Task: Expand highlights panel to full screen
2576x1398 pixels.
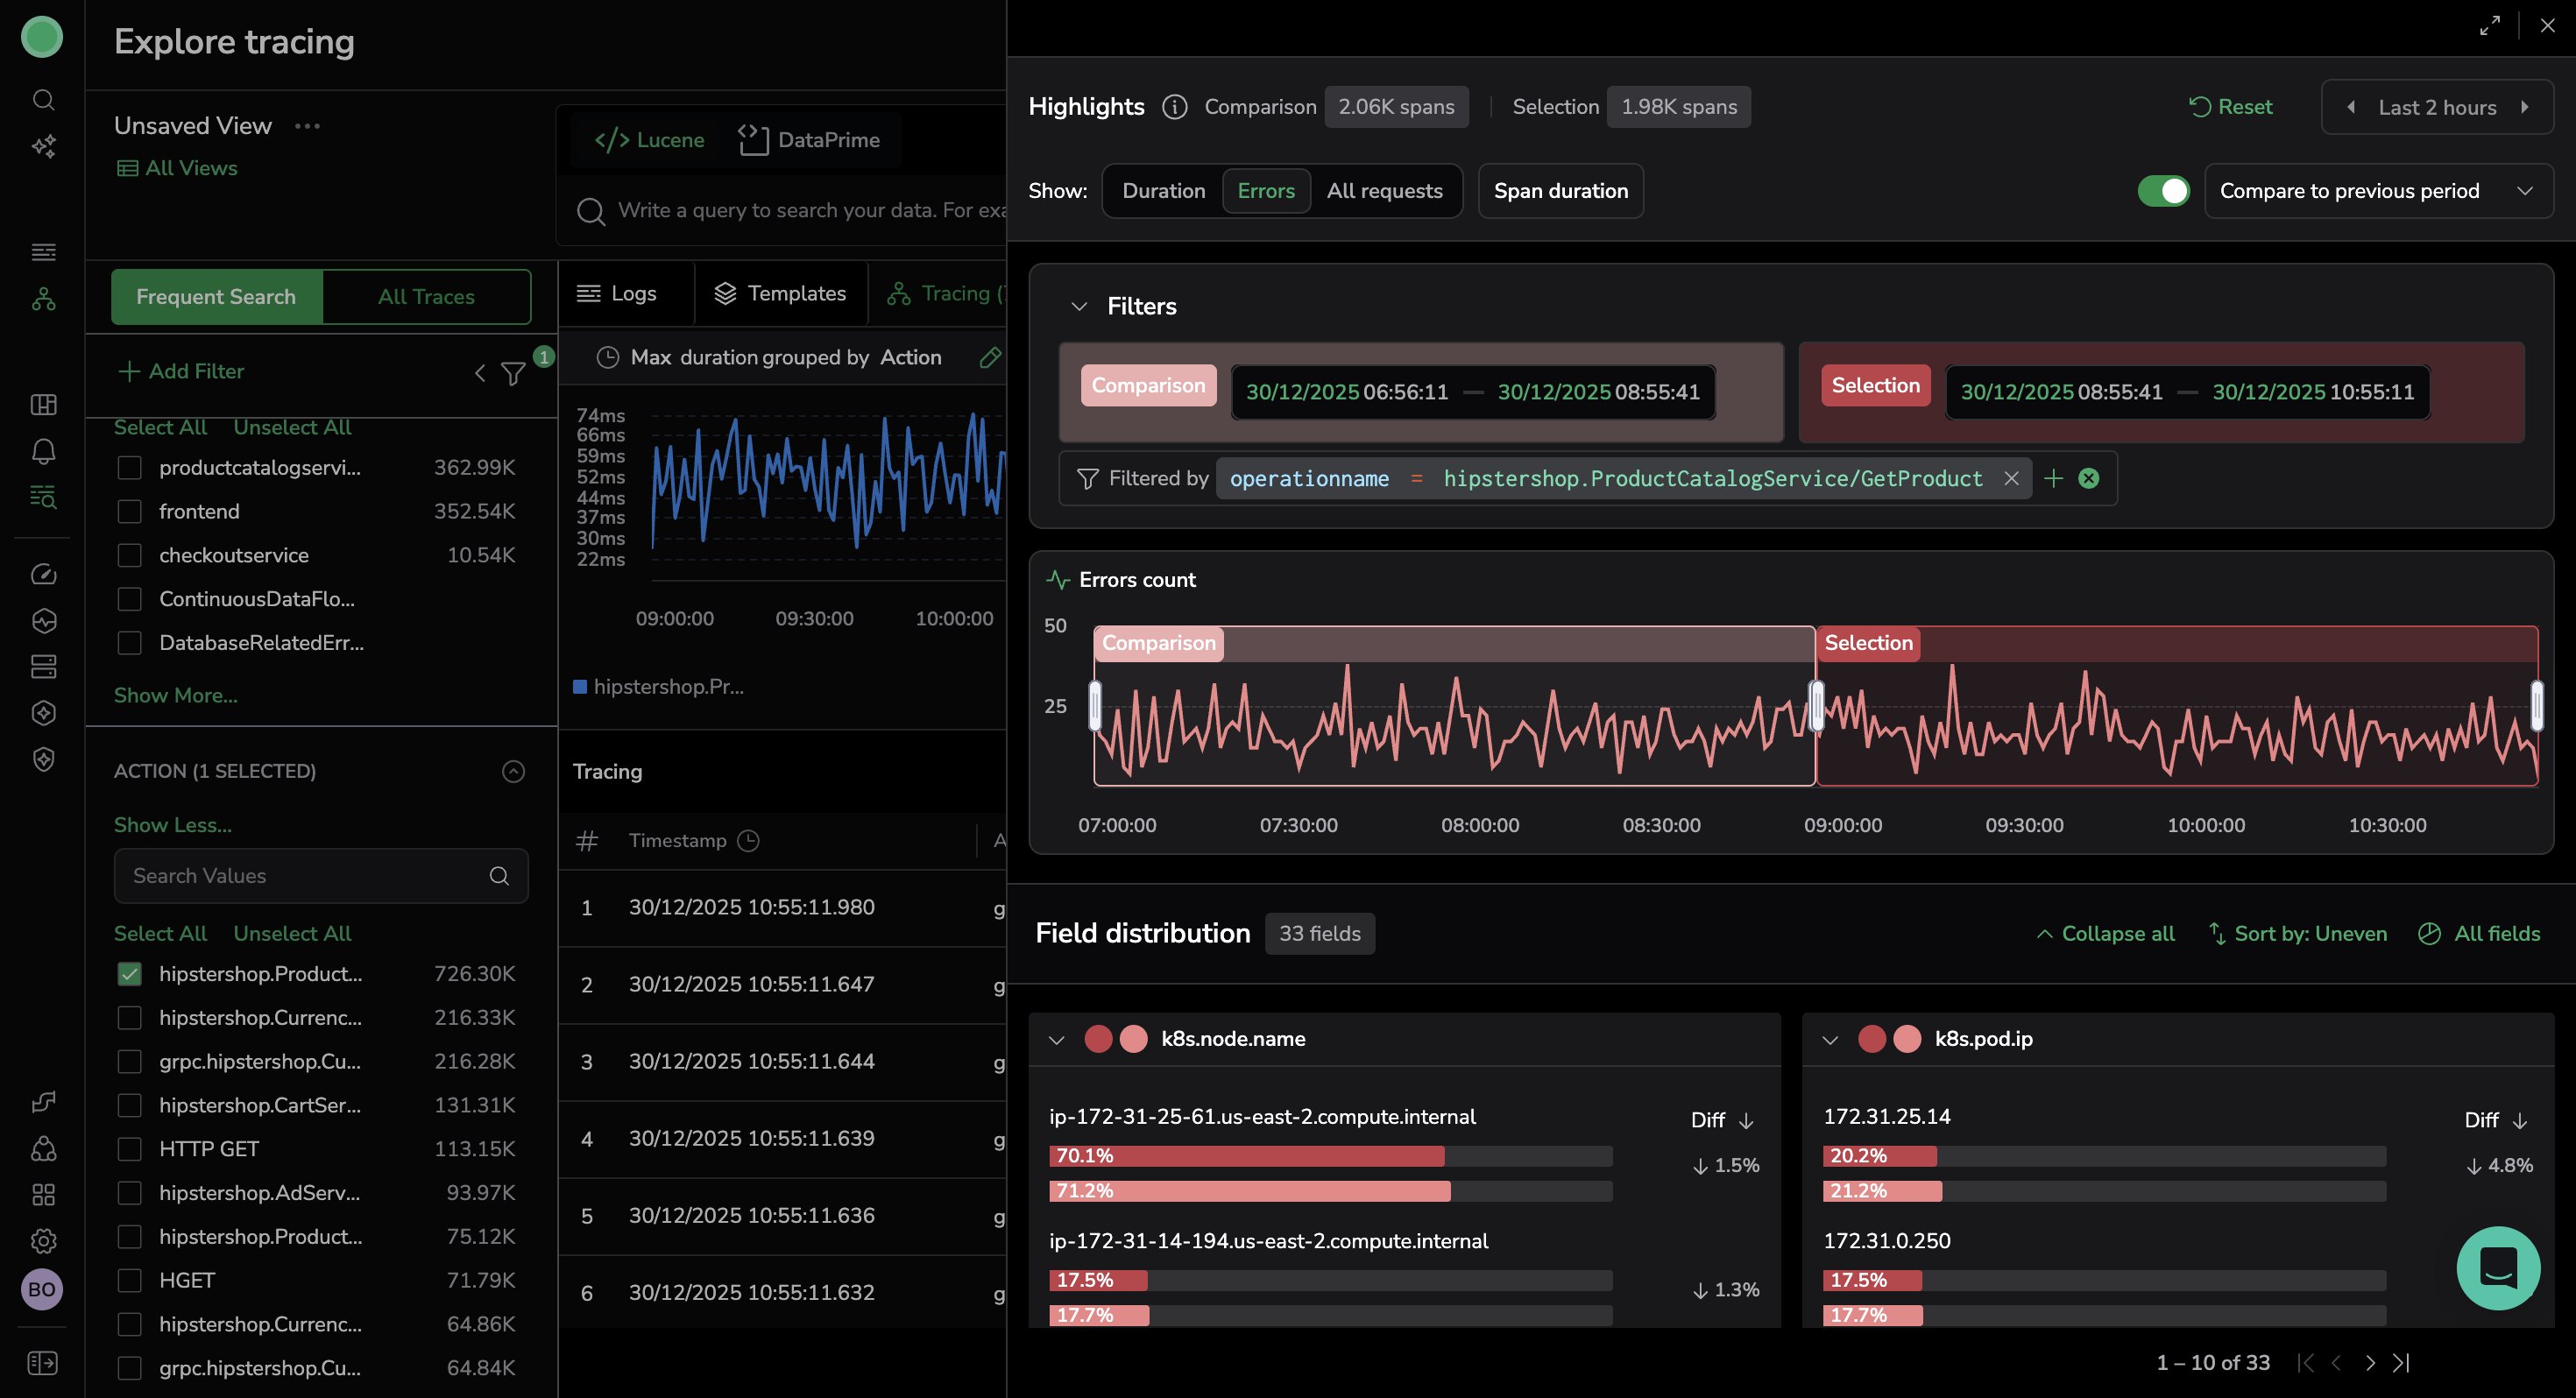Action: point(2489,25)
